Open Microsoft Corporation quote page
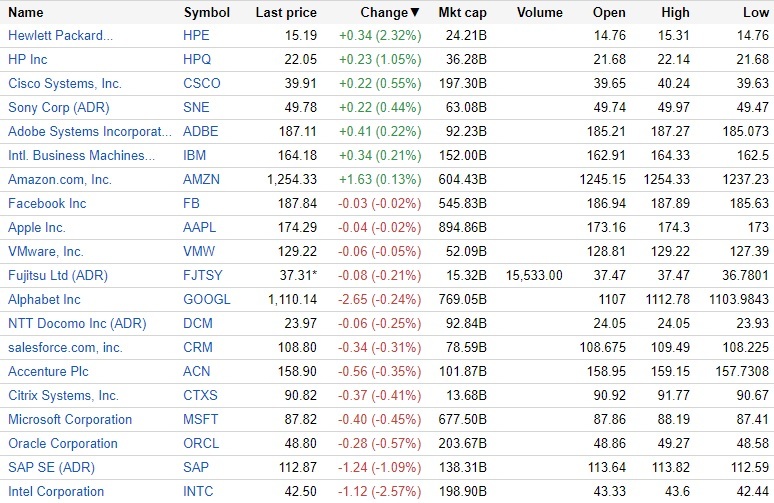Image resolution: width=774 pixels, height=503 pixels. (70, 419)
